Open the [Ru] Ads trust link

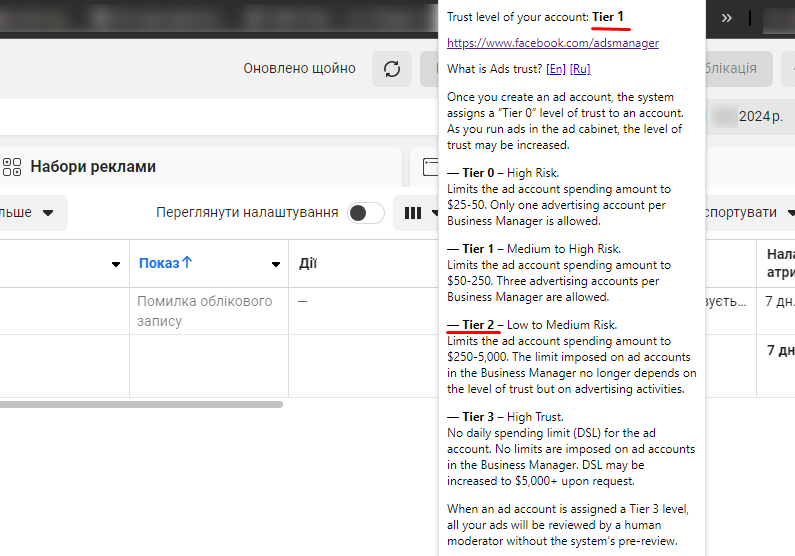[580, 69]
